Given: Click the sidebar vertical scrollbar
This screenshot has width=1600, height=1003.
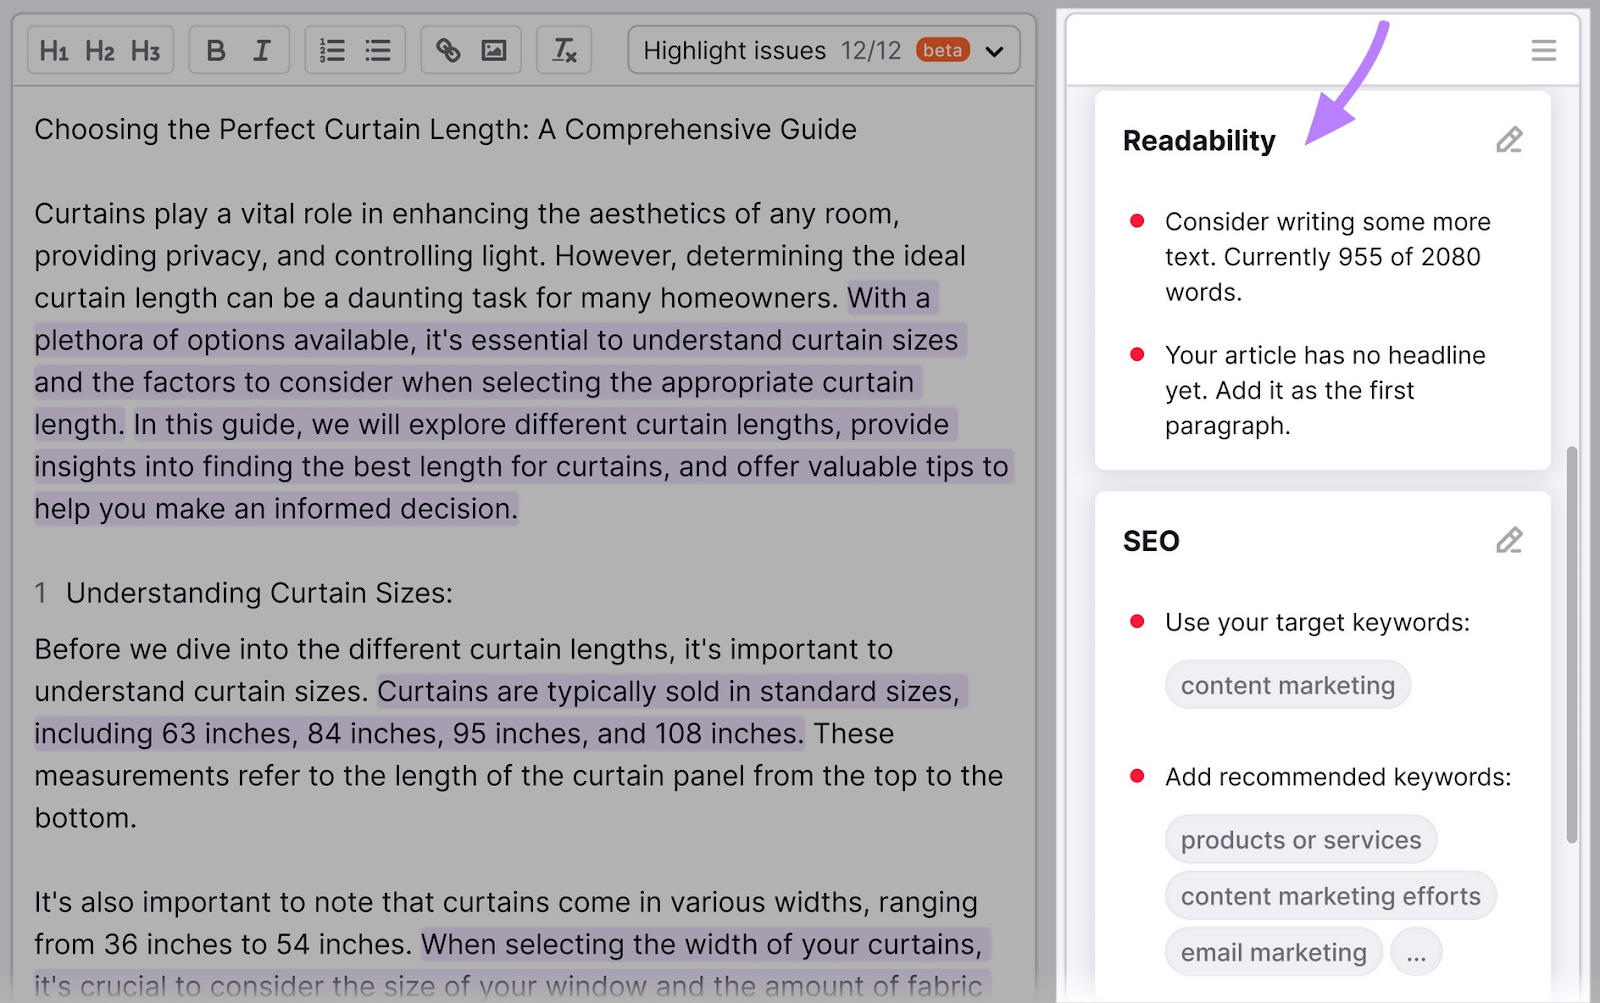Looking at the screenshot, I should (x=1571, y=645).
